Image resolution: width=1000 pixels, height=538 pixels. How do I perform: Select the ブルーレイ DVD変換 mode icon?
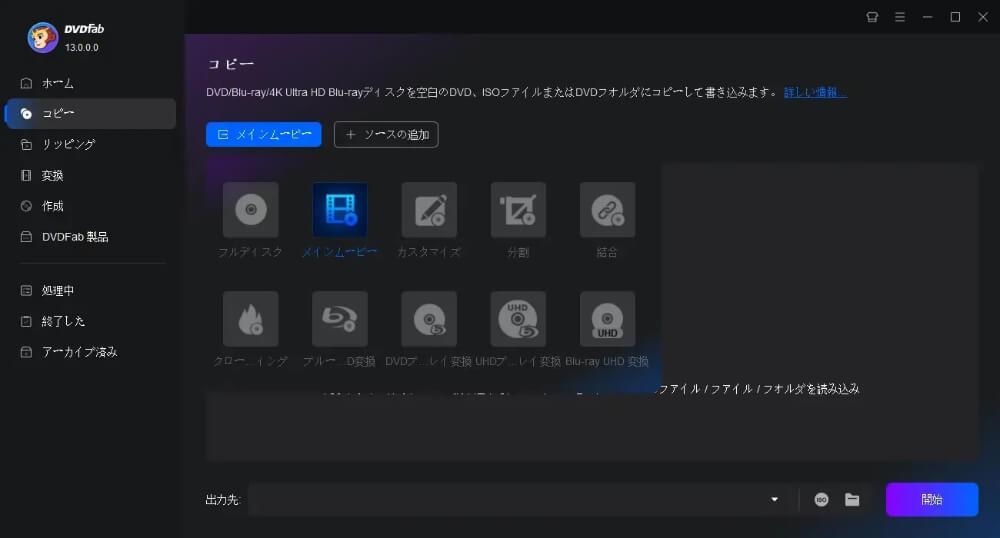pos(340,319)
